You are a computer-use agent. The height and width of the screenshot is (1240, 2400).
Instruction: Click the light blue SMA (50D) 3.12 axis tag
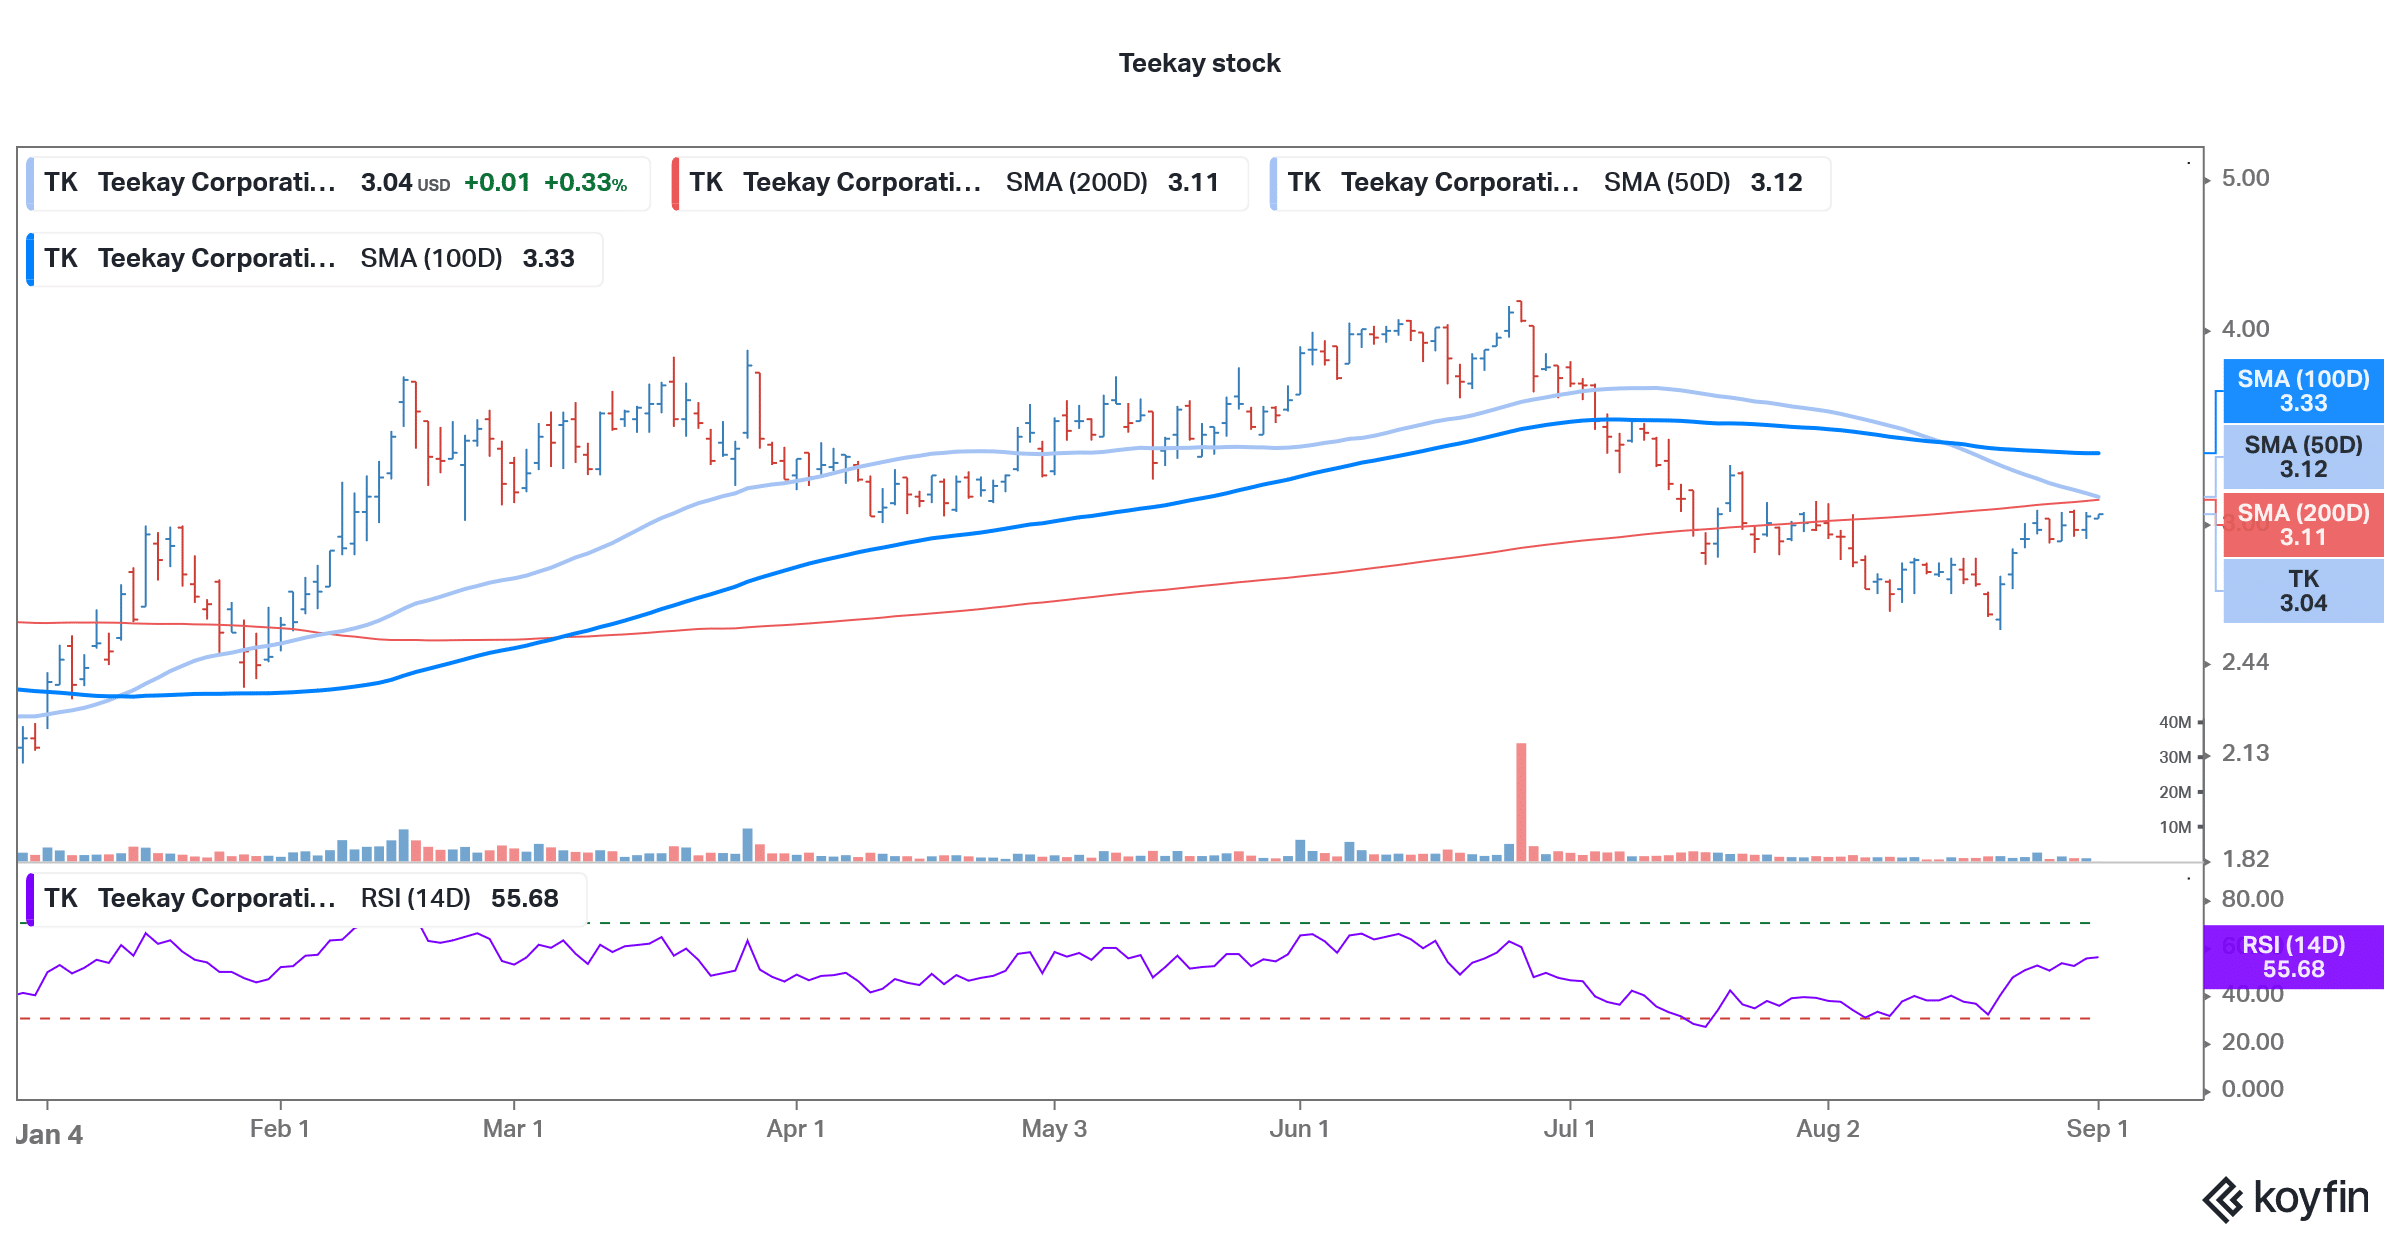click(2303, 457)
